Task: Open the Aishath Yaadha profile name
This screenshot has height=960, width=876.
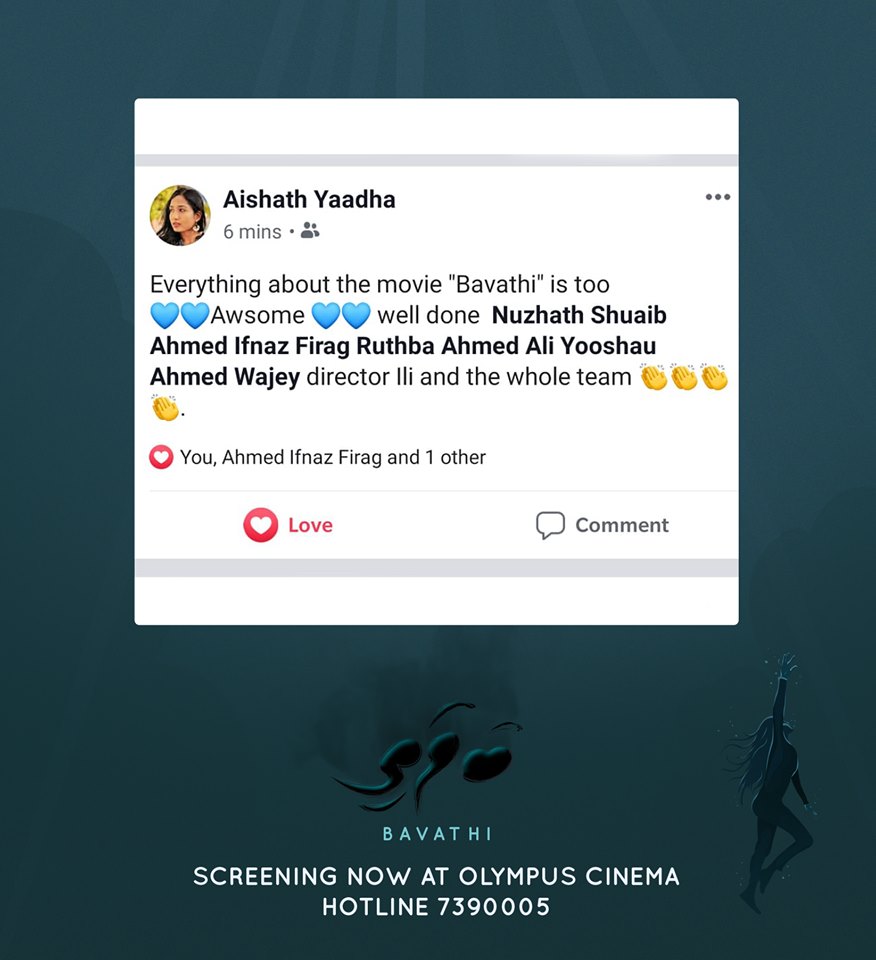Action: [309, 200]
